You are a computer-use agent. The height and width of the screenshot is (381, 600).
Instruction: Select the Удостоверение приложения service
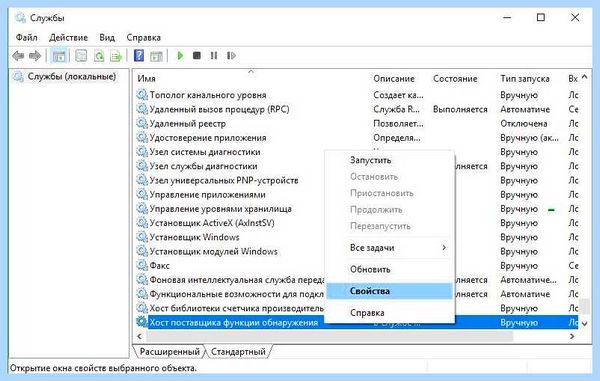pos(208,137)
